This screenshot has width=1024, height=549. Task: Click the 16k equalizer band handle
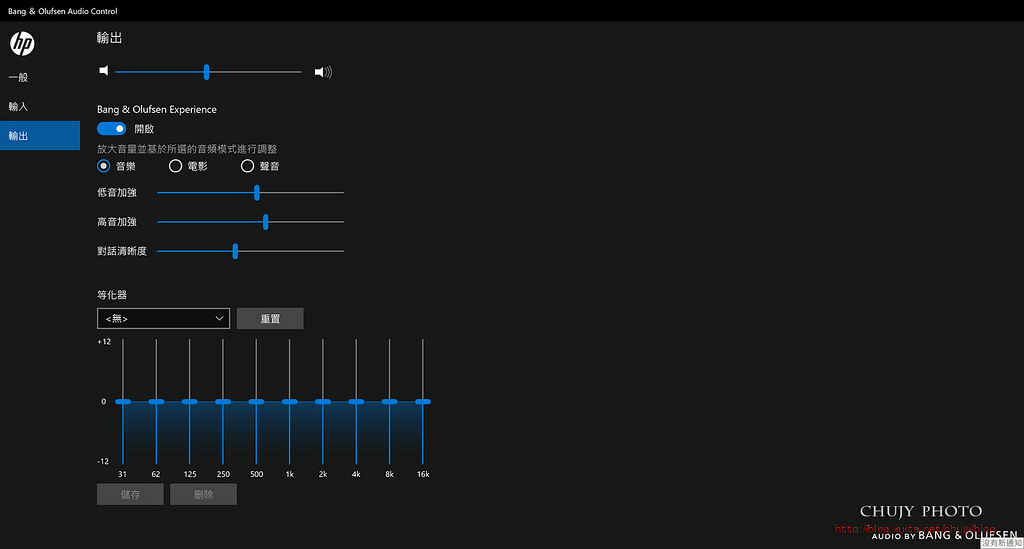coord(423,401)
